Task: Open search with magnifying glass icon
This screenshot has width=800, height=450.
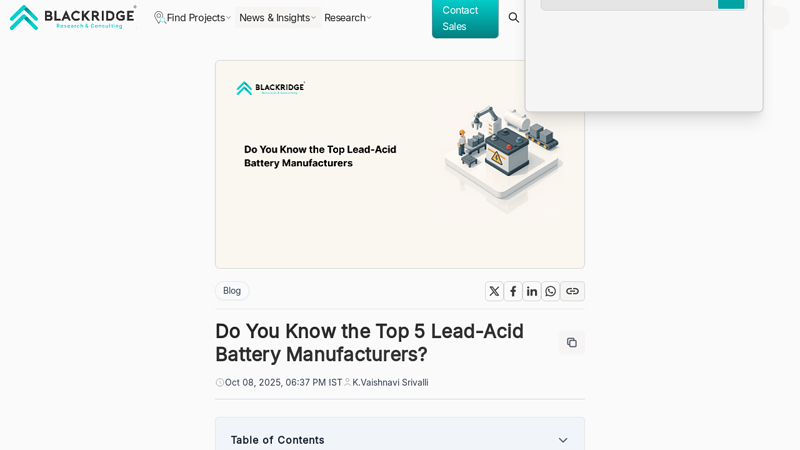Action: 514,17
